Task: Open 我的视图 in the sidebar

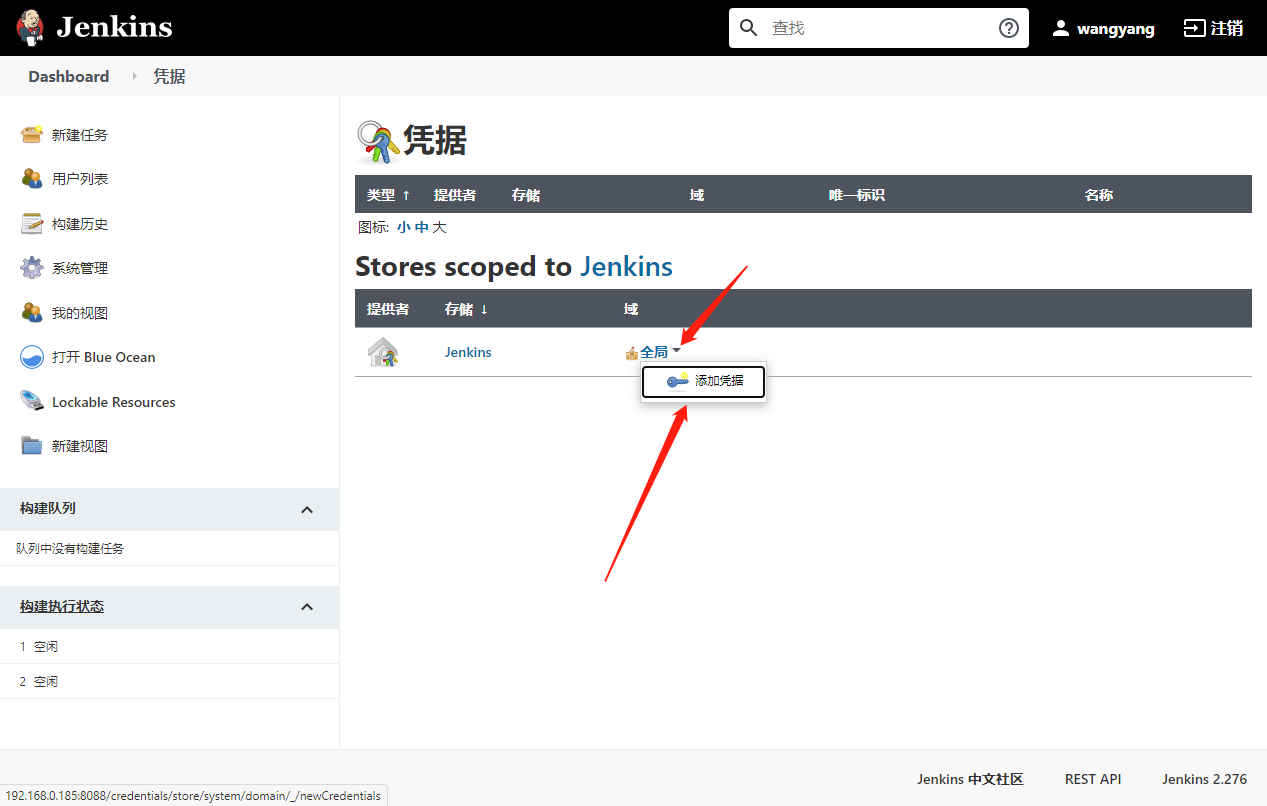Action: pos(80,313)
